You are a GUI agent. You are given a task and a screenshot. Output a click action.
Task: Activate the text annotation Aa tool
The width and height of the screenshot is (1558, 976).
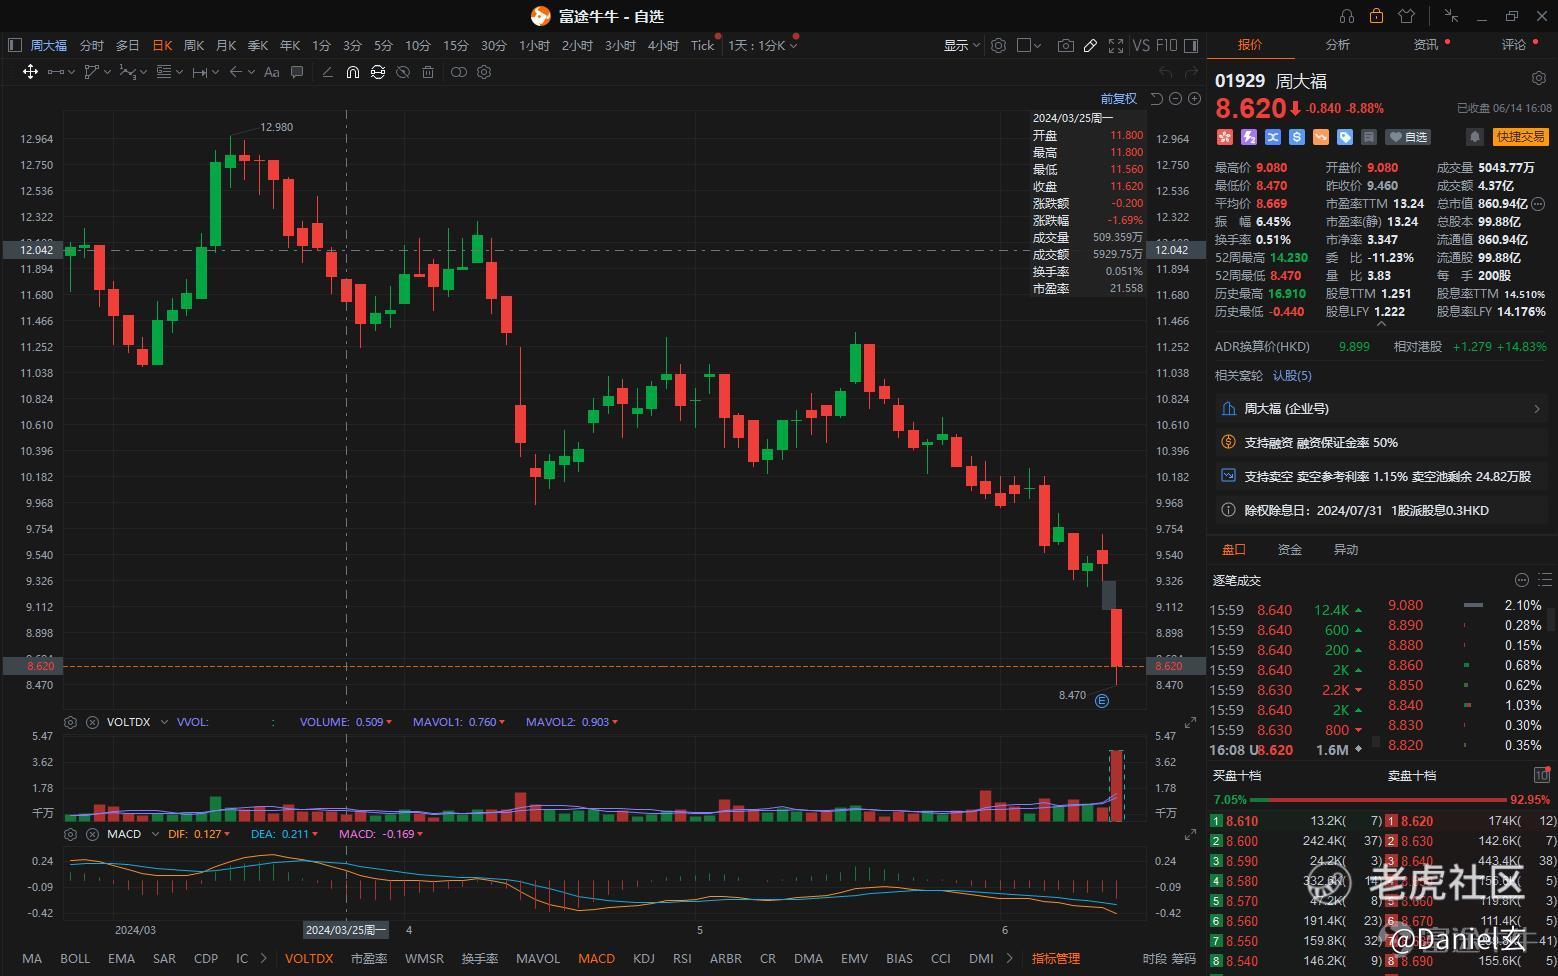pos(272,72)
